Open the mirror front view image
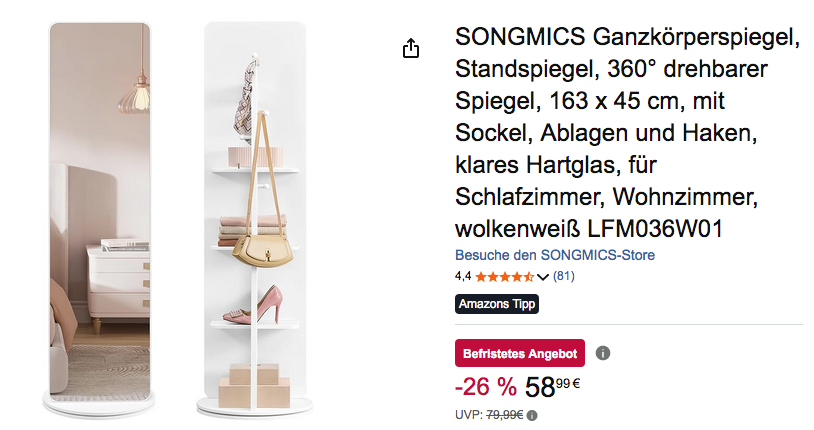Viewport: 814px width, 430px height. [x=98, y=215]
